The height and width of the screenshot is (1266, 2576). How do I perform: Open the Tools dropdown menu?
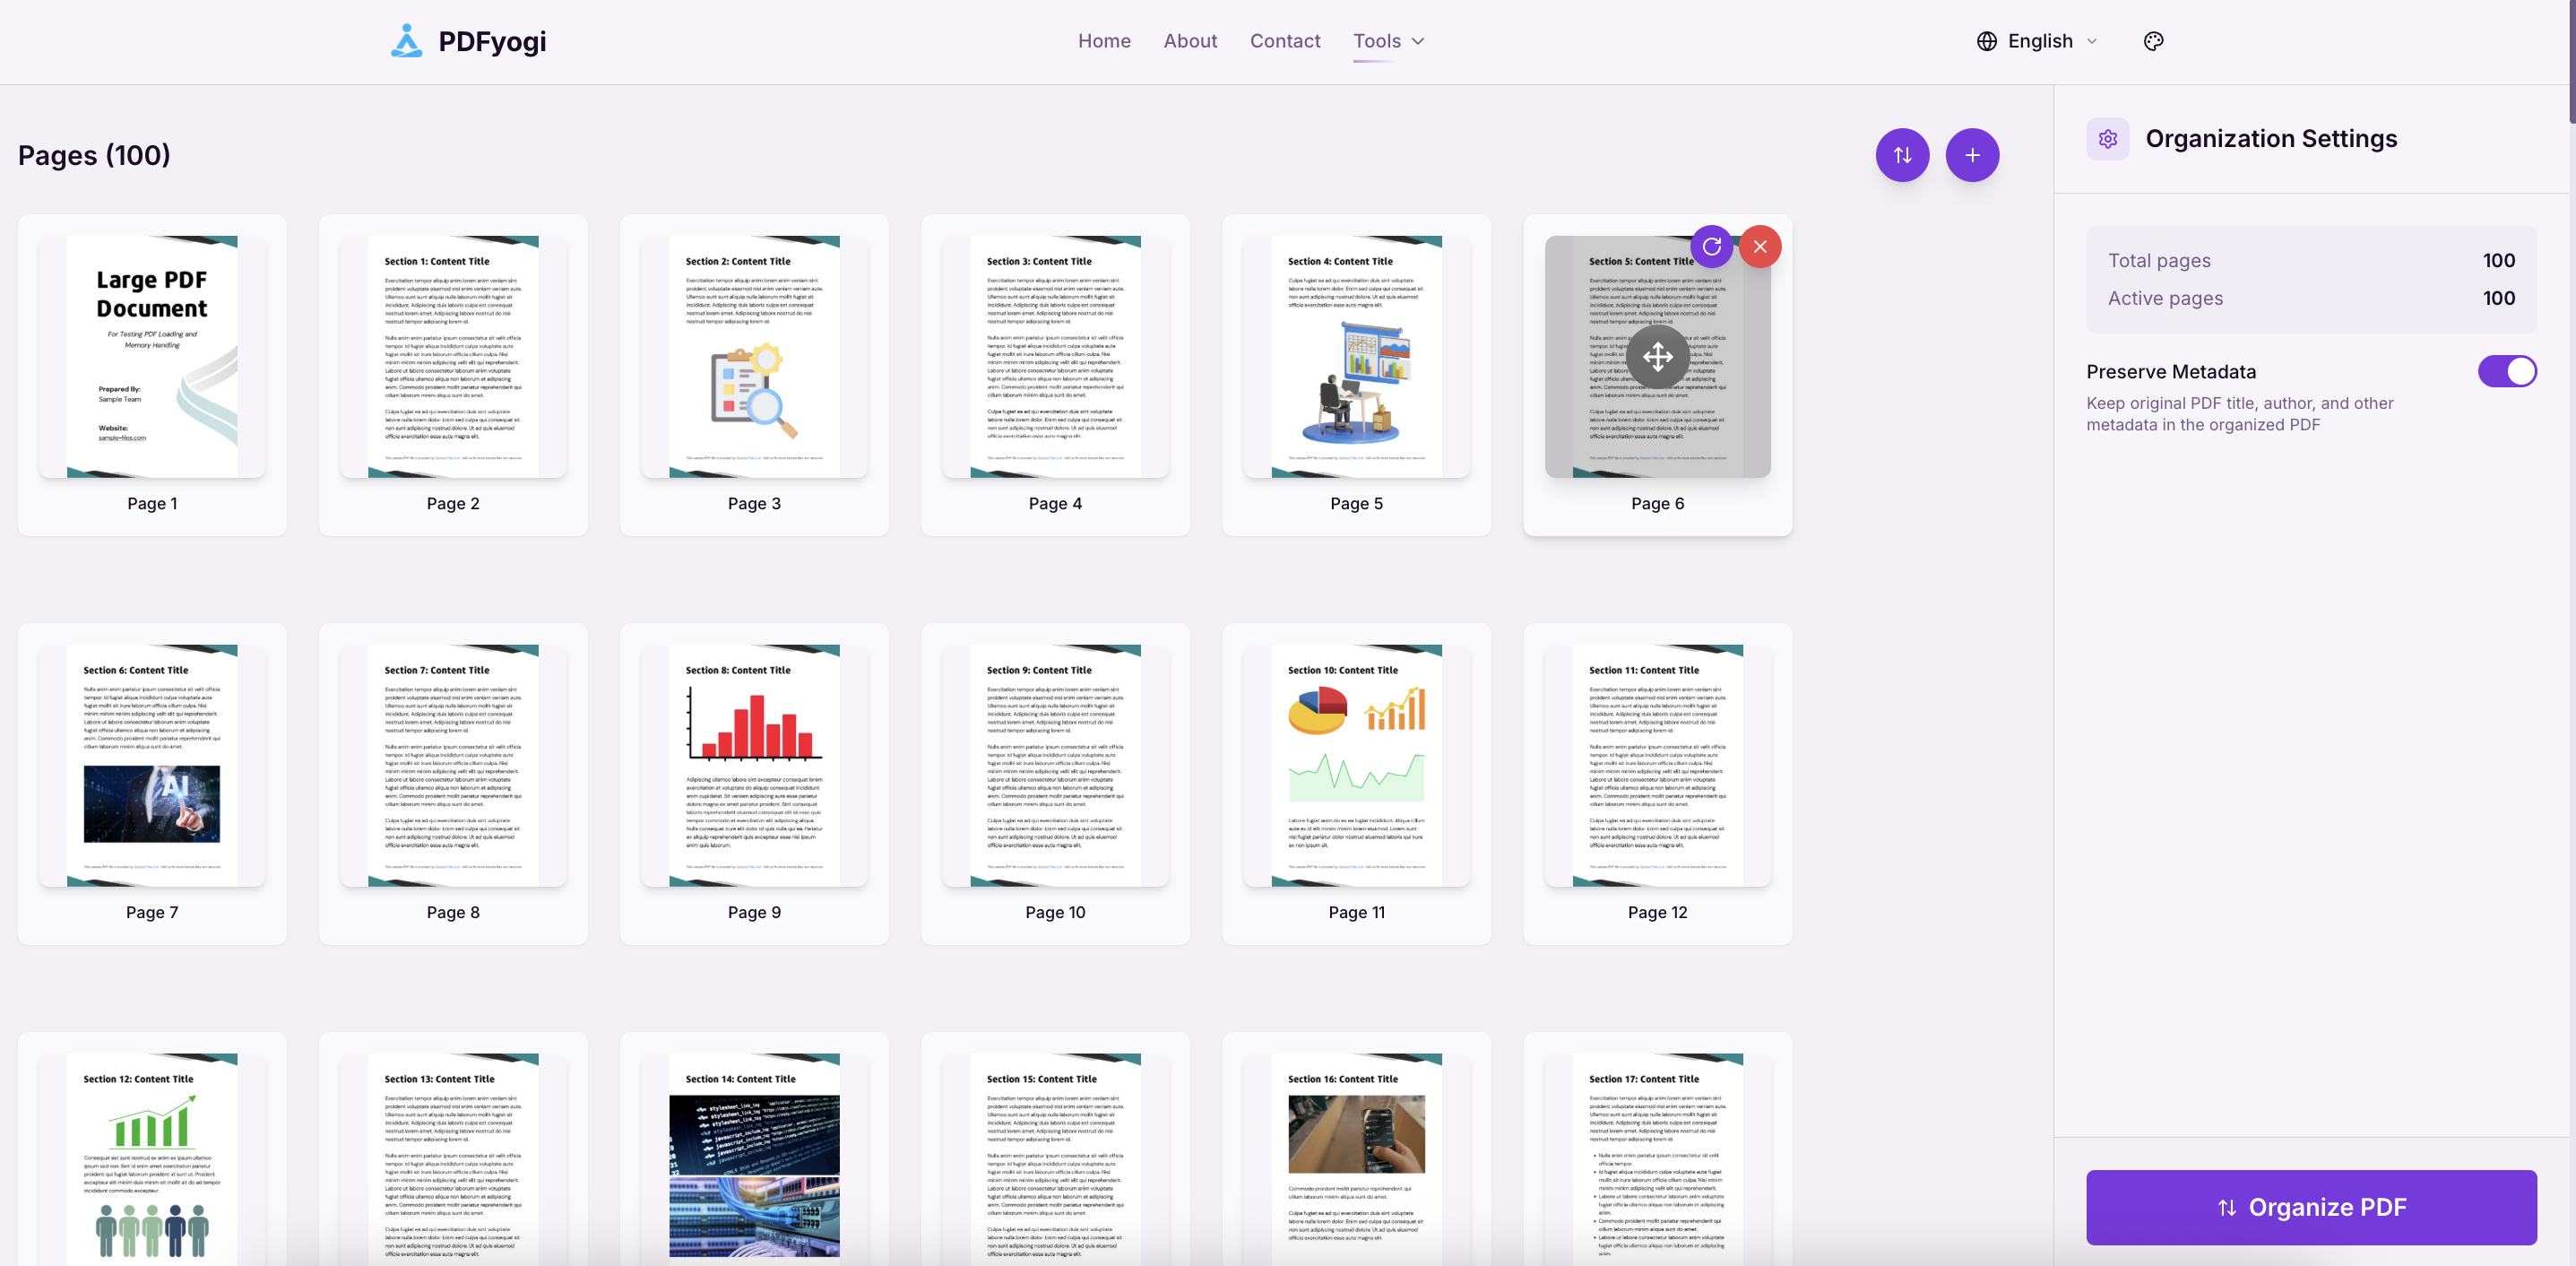[x=1388, y=41]
